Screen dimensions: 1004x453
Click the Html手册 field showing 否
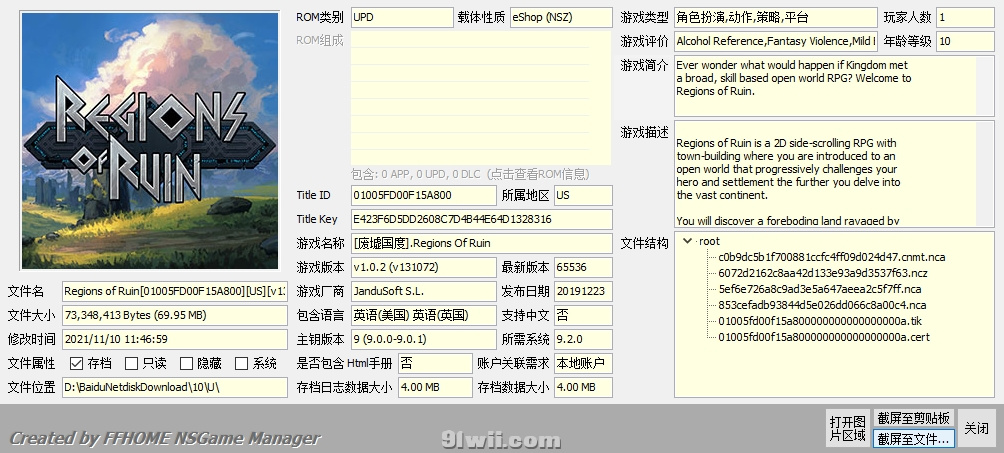point(435,363)
